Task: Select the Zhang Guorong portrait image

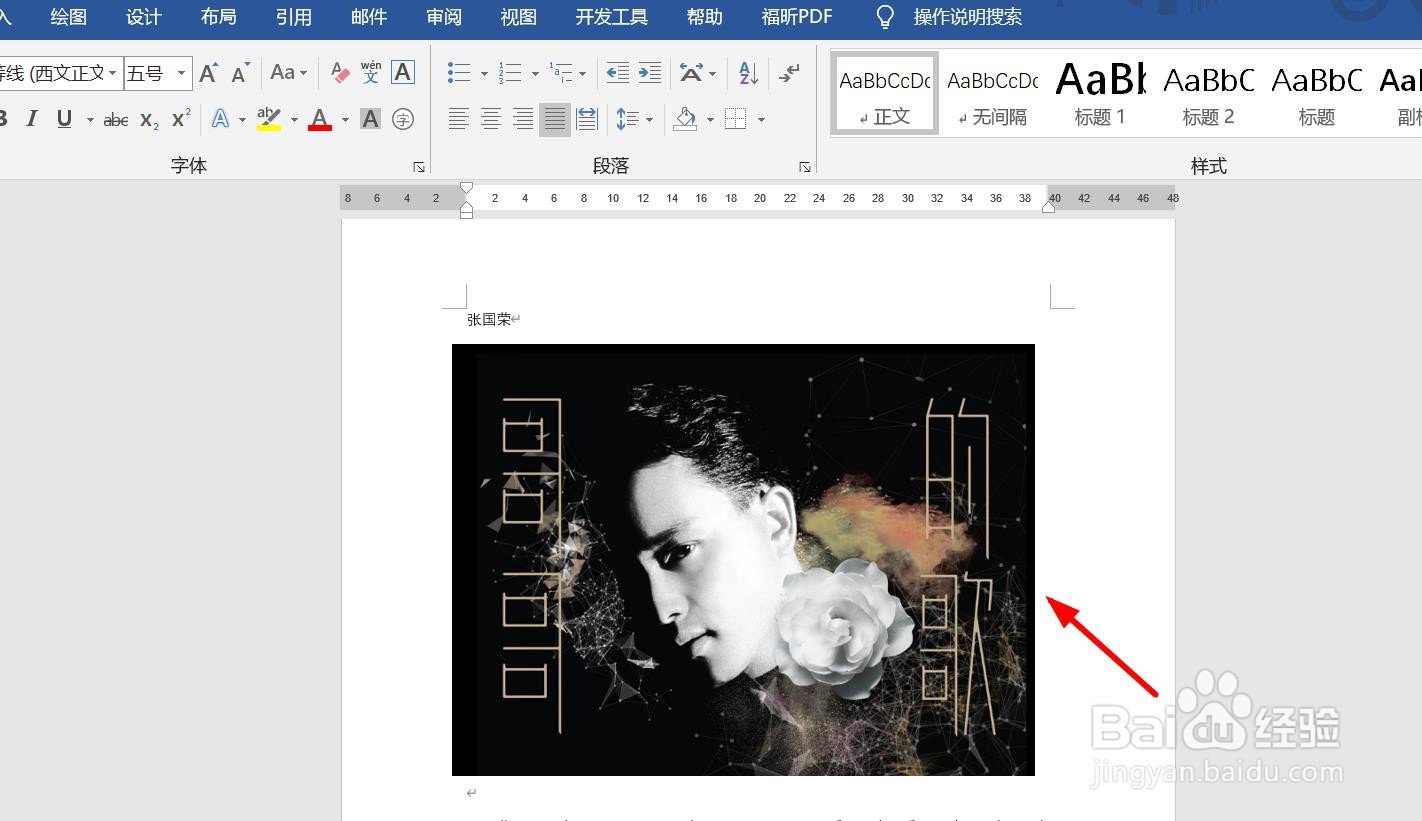Action: (x=743, y=560)
